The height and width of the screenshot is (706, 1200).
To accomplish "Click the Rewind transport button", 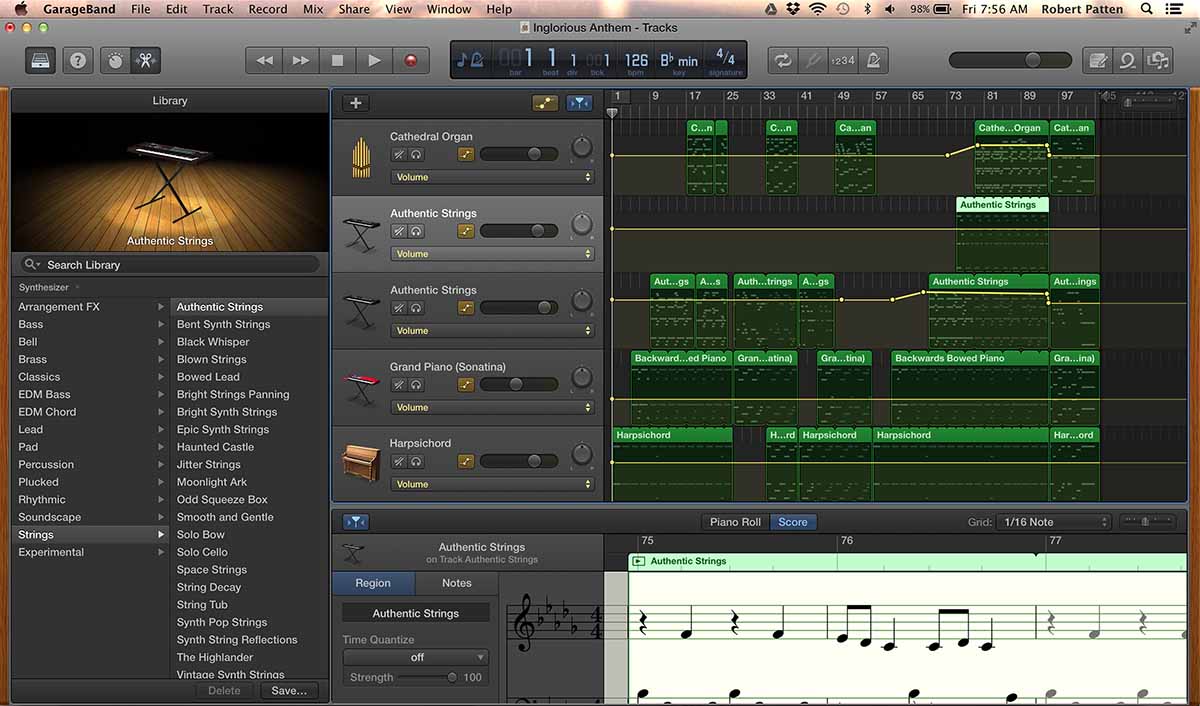I will (264, 60).
